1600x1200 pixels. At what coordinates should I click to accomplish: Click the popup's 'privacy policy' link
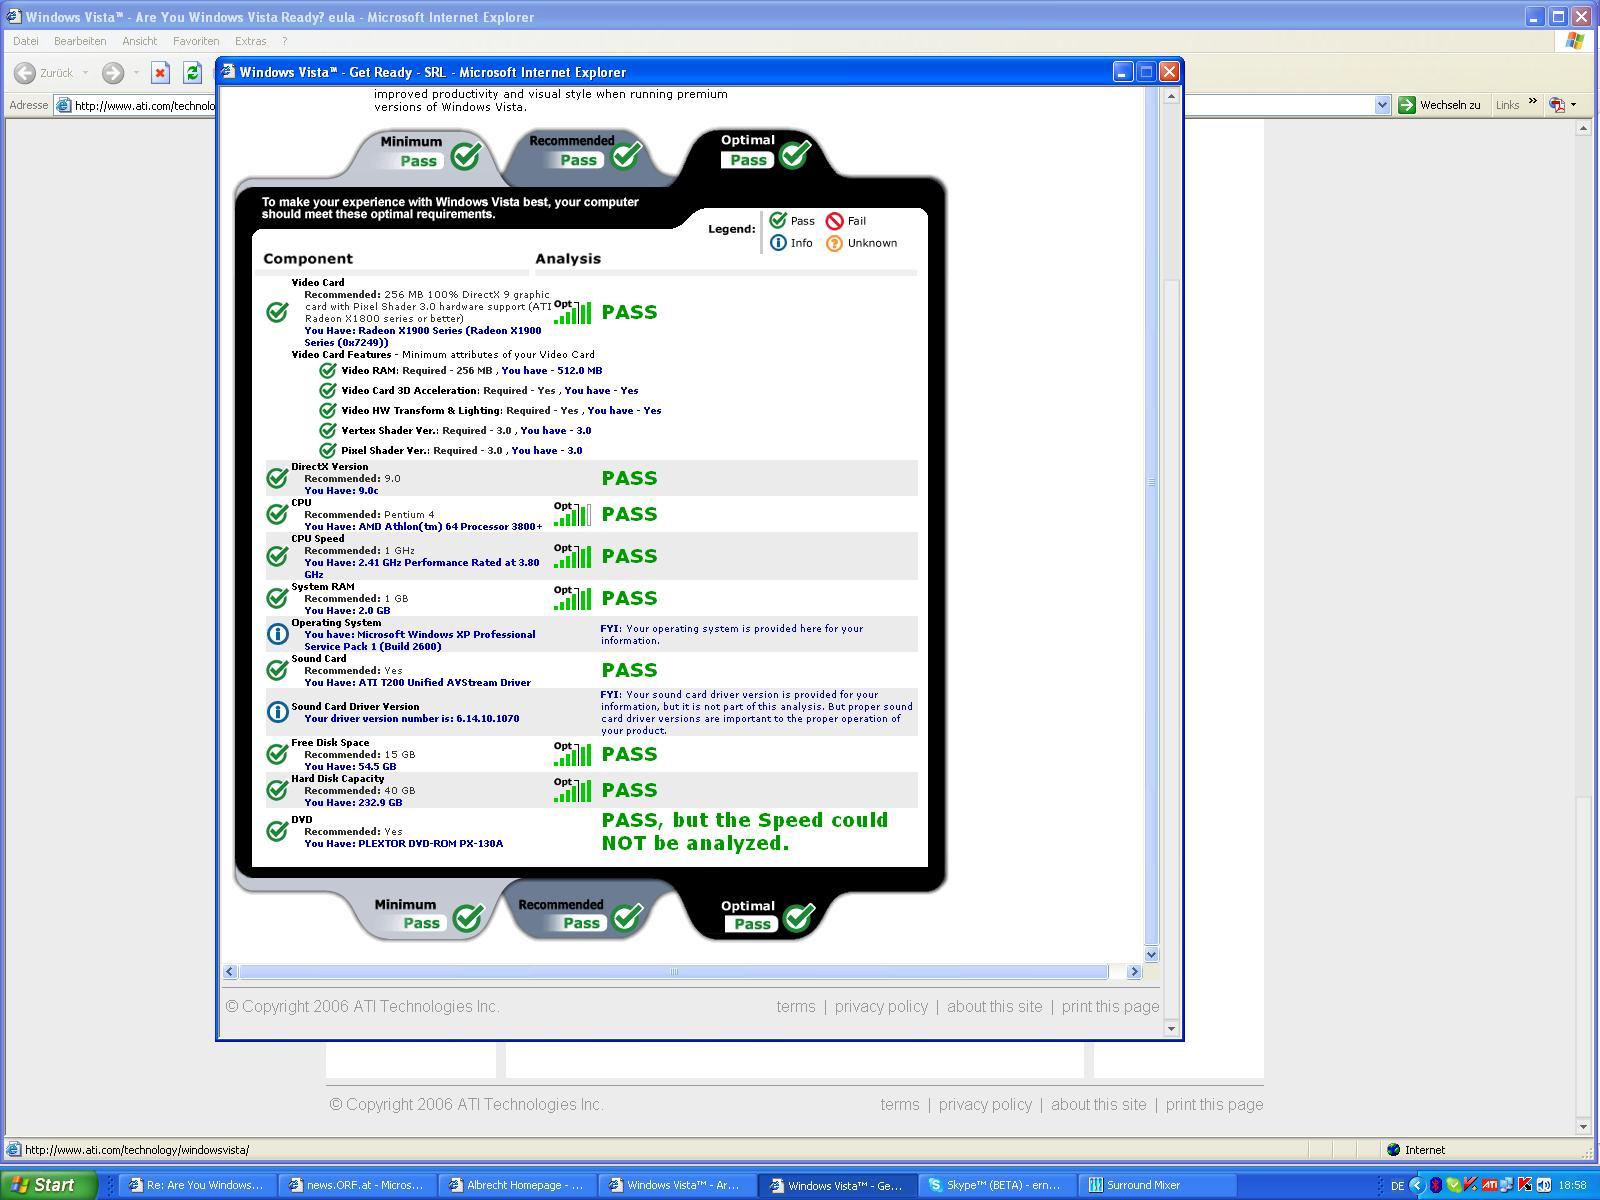pyautogui.click(x=881, y=1006)
